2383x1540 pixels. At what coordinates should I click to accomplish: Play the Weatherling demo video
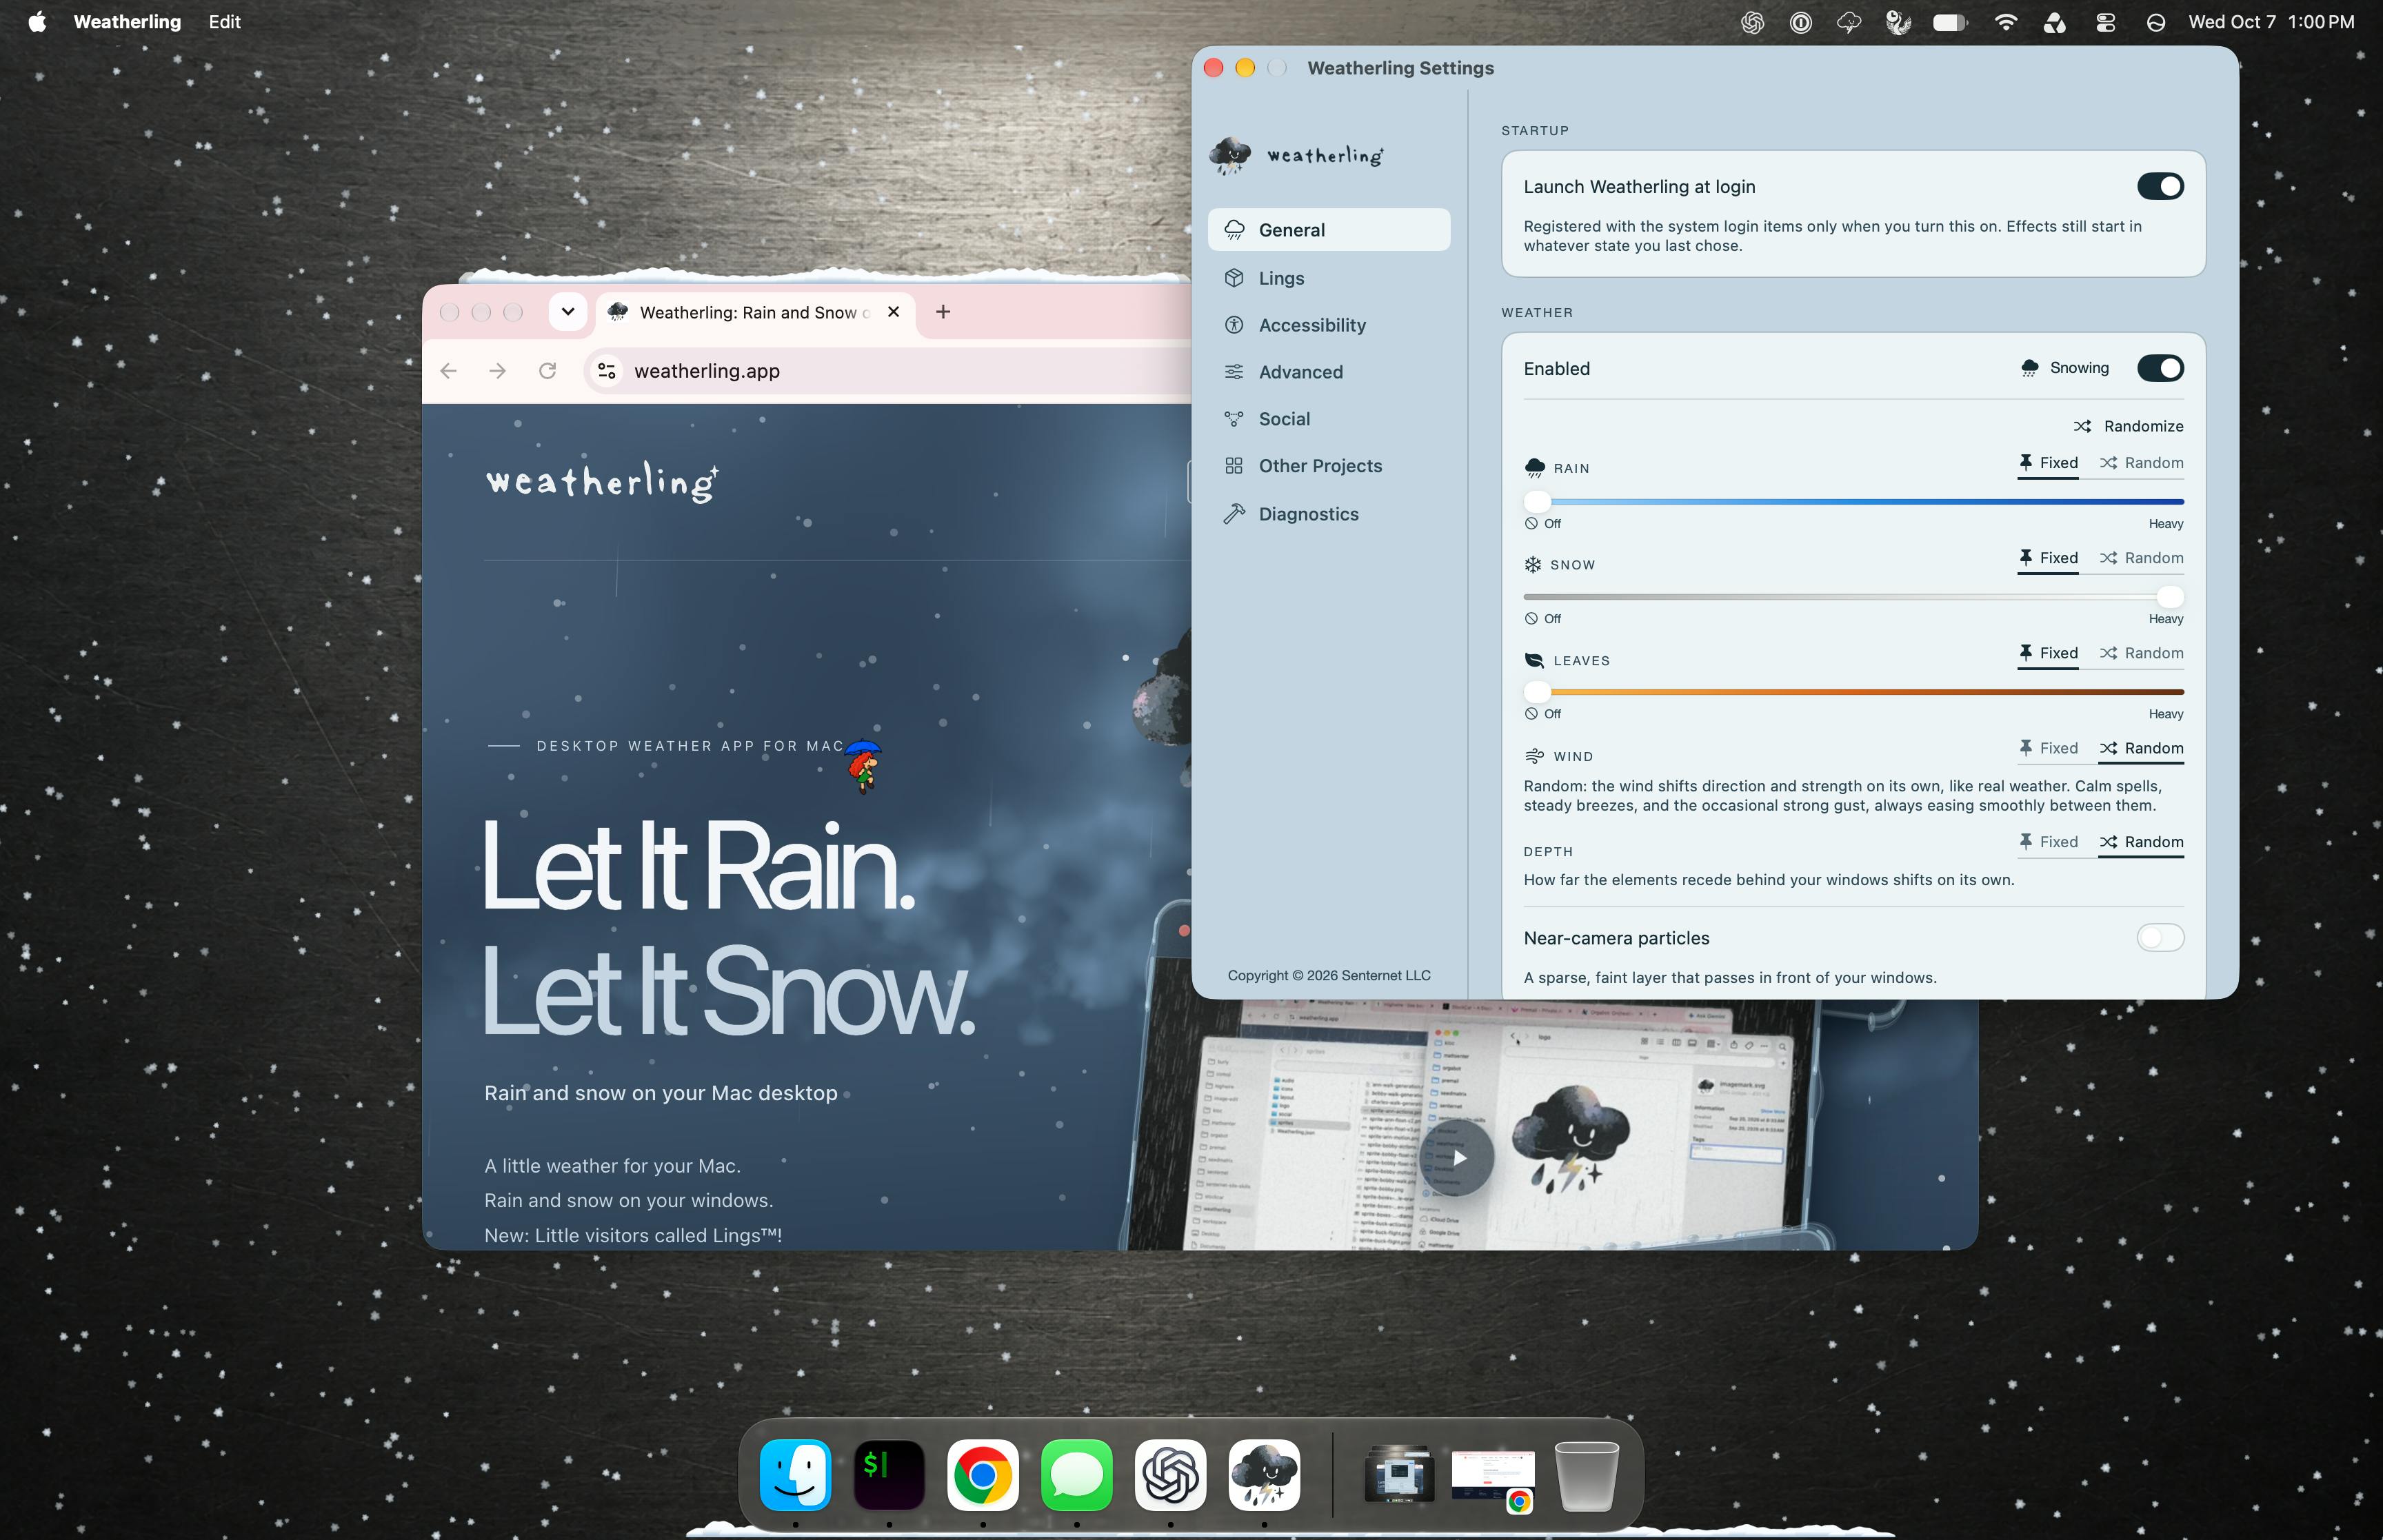click(1458, 1158)
